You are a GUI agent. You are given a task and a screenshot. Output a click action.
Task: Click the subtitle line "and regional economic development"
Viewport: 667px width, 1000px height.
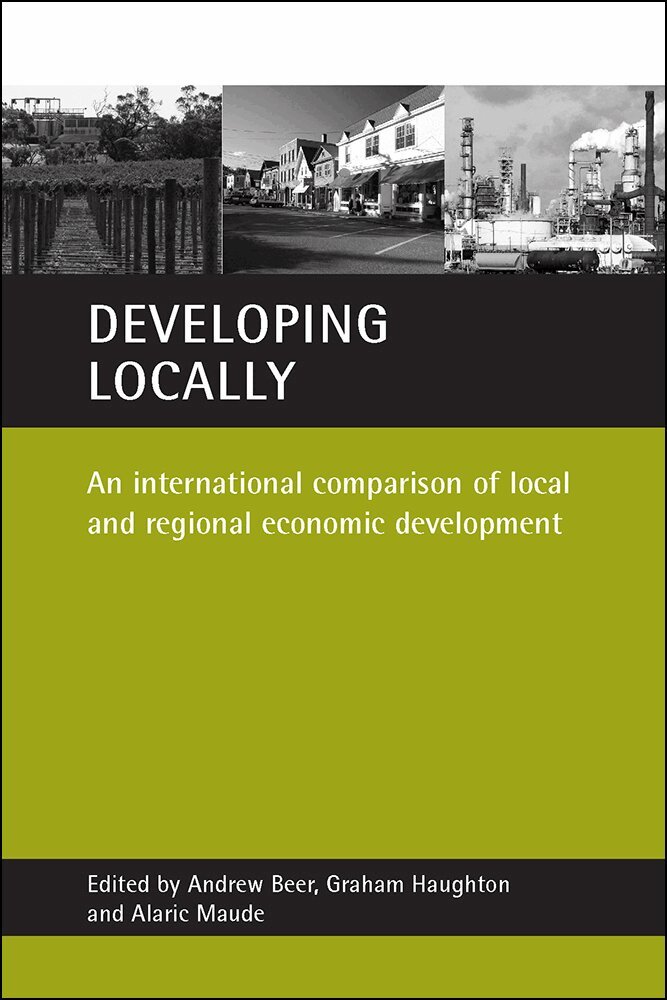click(325, 523)
